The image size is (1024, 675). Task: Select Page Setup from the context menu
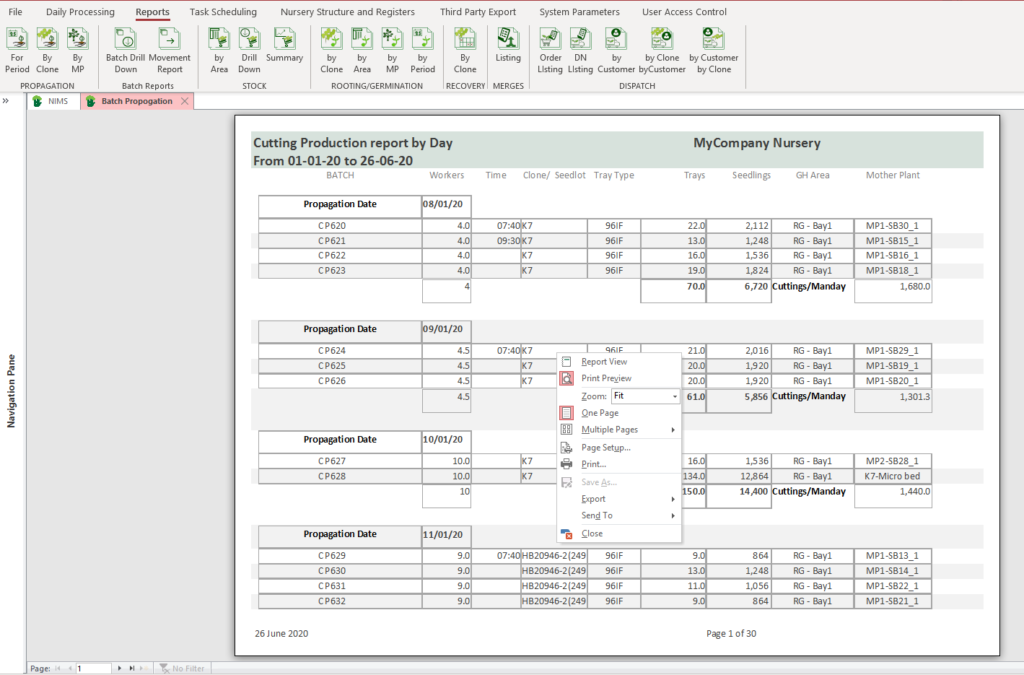[x=606, y=448]
